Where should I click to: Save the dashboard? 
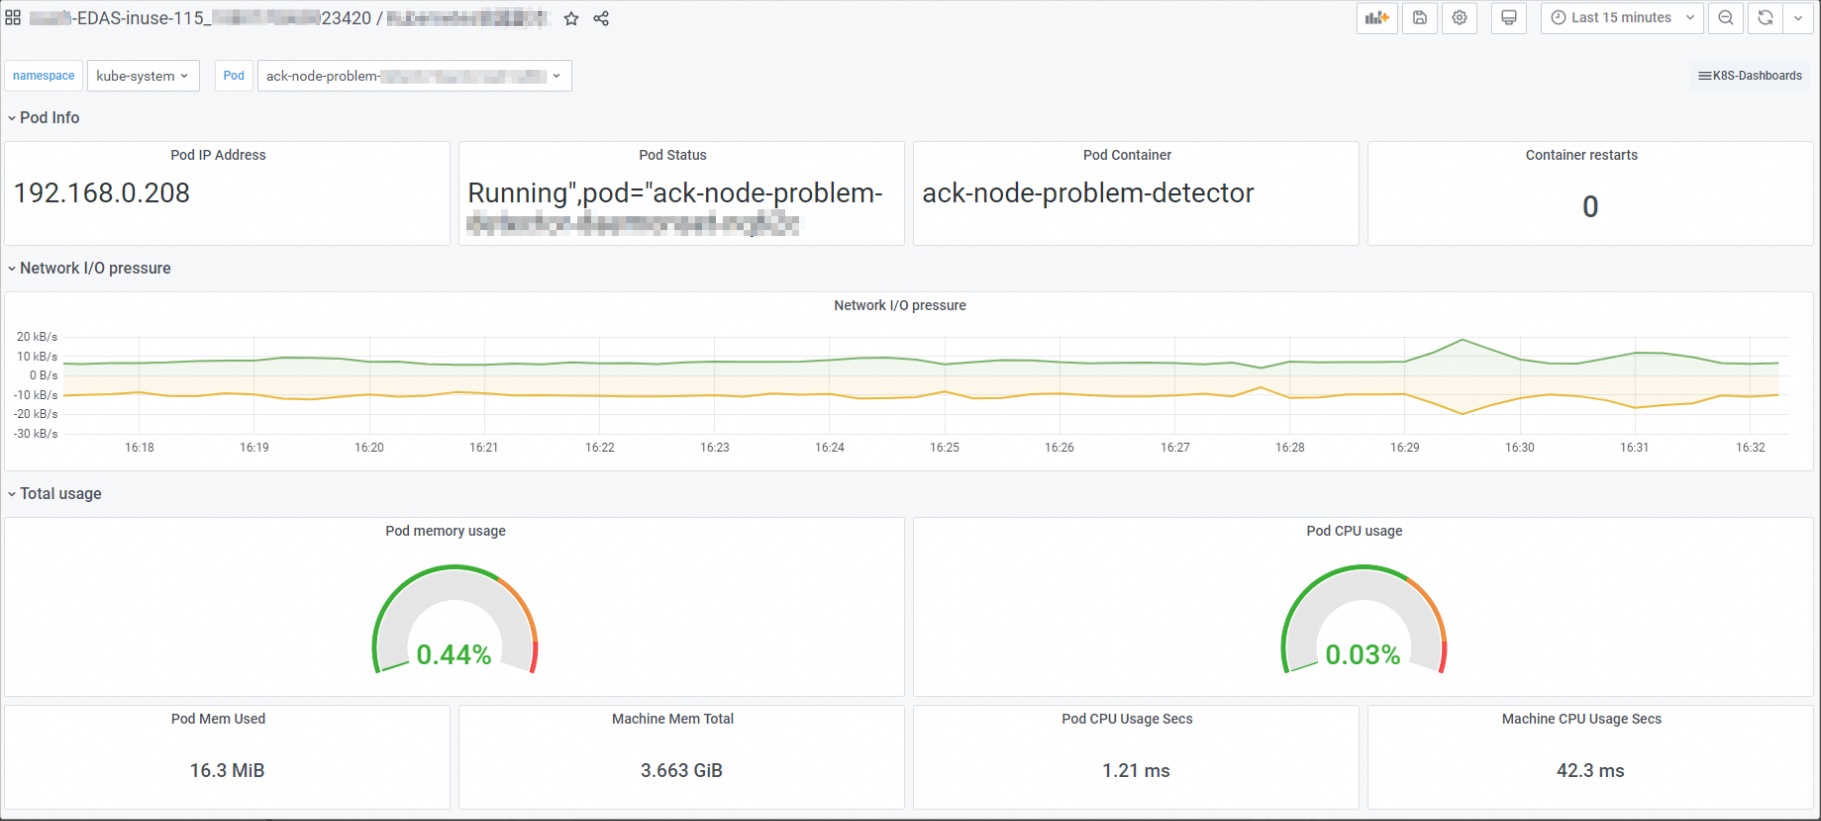coord(1420,18)
